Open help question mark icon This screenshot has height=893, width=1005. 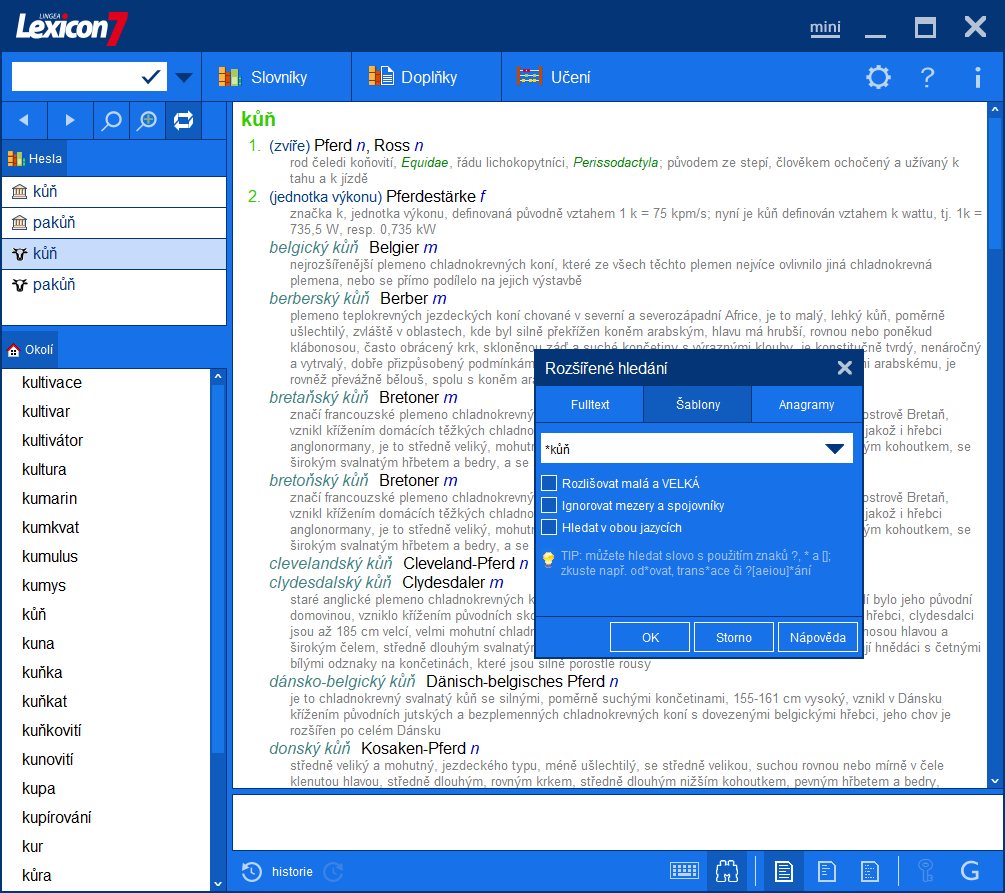click(x=927, y=78)
